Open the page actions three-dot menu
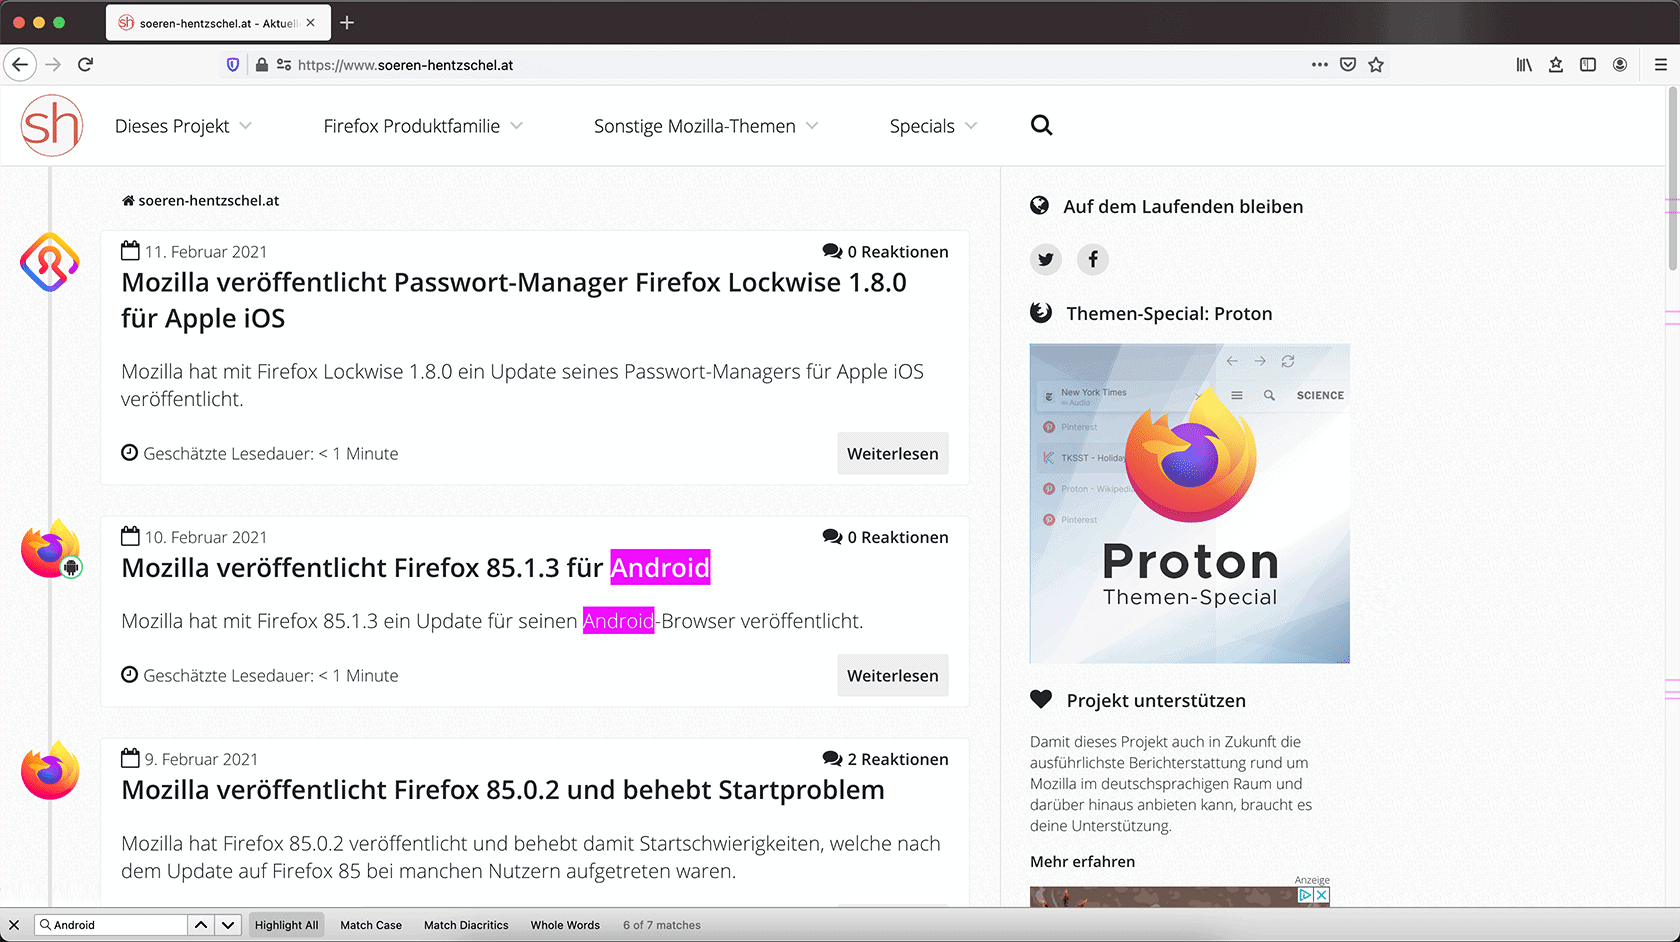The width and height of the screenshot is (1680, 942). [1320, 65]
